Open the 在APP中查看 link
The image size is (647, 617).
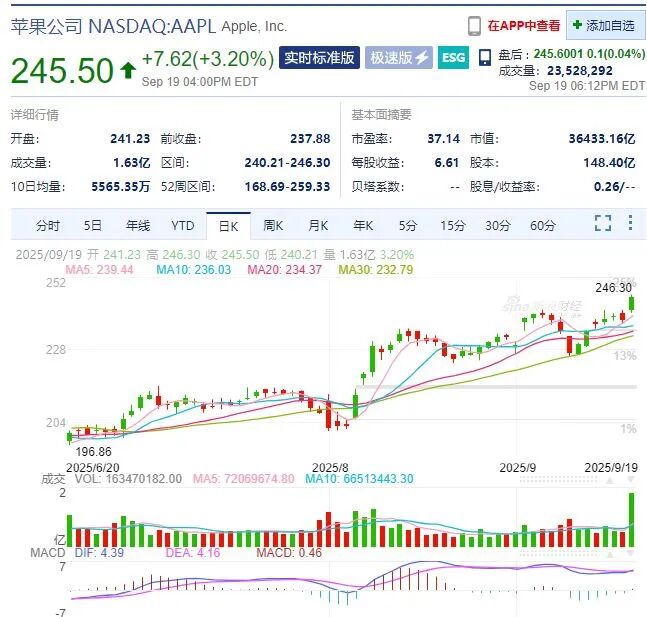(524, 26)
